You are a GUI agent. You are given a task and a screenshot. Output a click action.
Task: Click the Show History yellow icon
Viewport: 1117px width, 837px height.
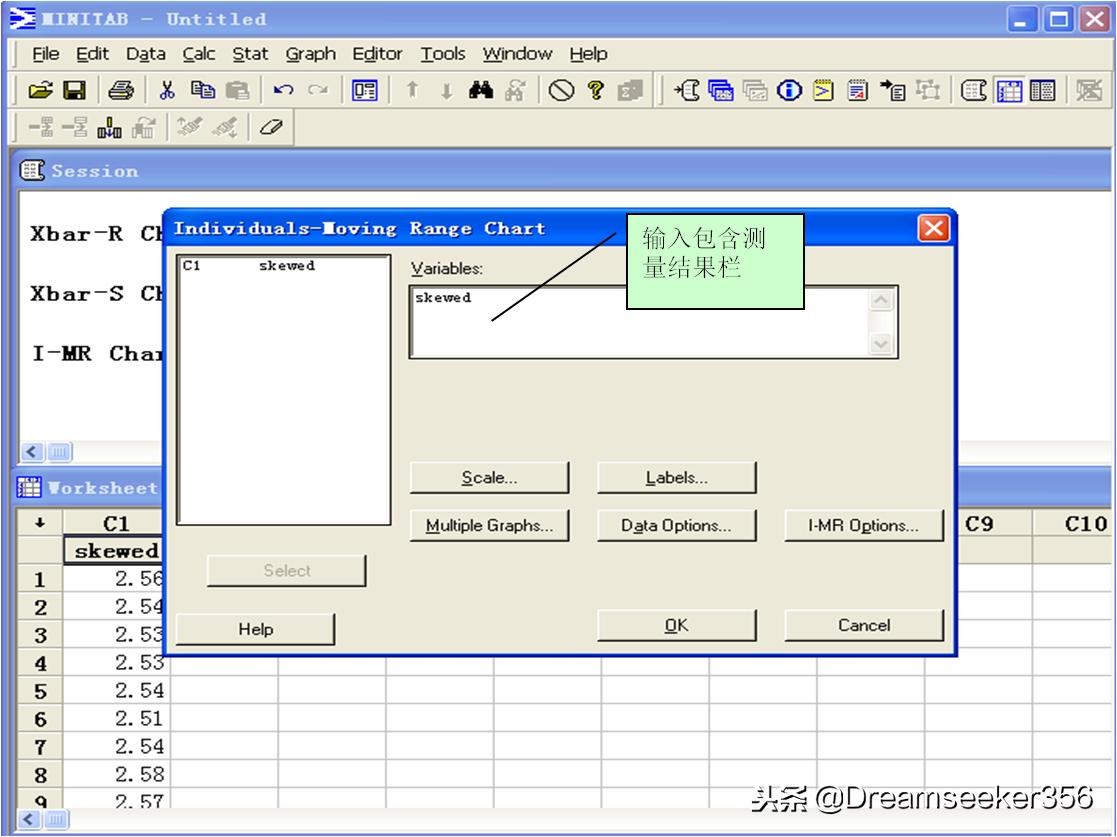tap(824, 90)
